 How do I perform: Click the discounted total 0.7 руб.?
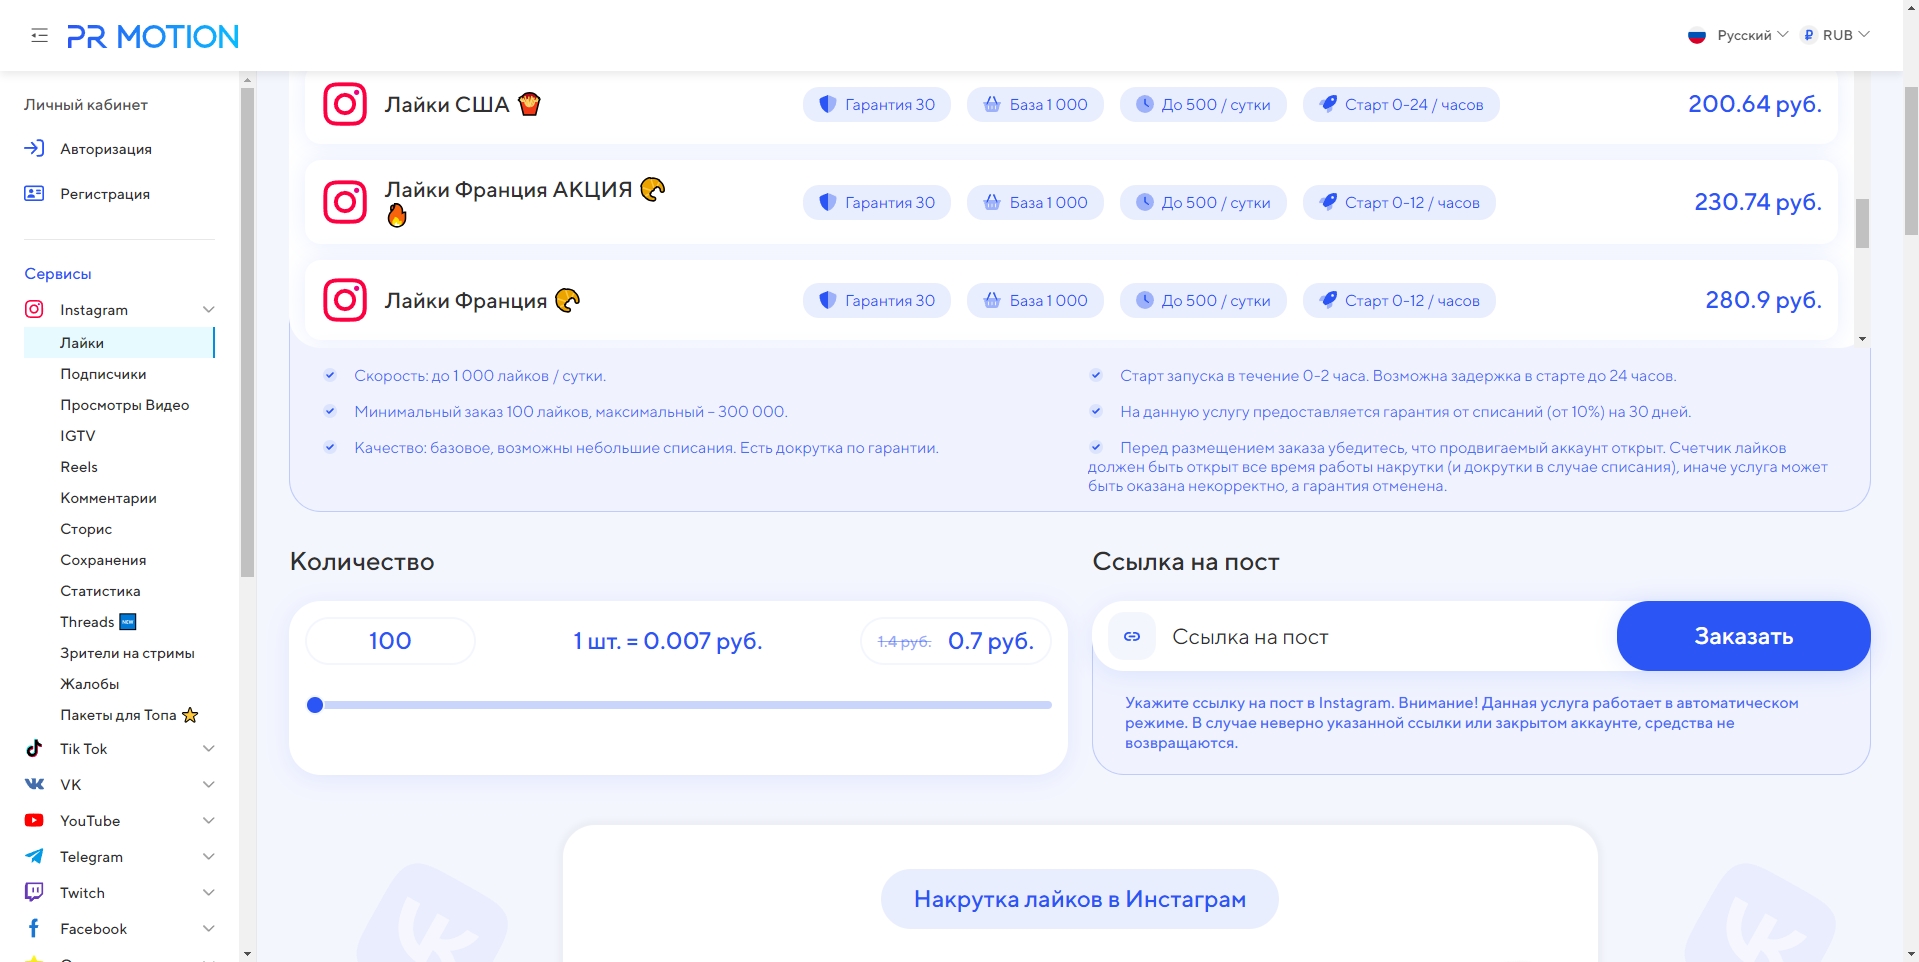tap(991, 641)
